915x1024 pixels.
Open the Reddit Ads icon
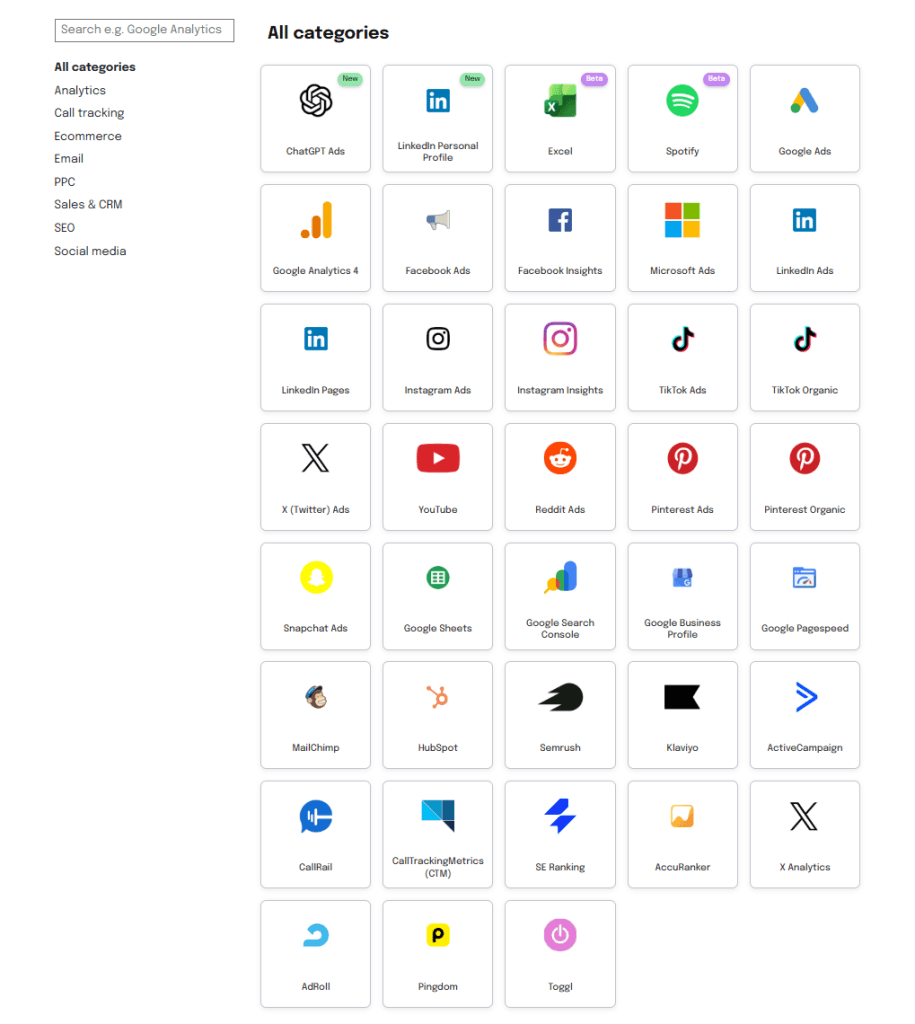(560, 458)
